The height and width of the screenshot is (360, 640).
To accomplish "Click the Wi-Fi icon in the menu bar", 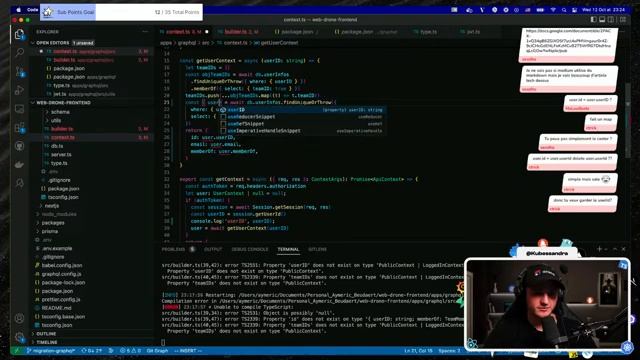I will pyautogui.click(x=553, y=10).
